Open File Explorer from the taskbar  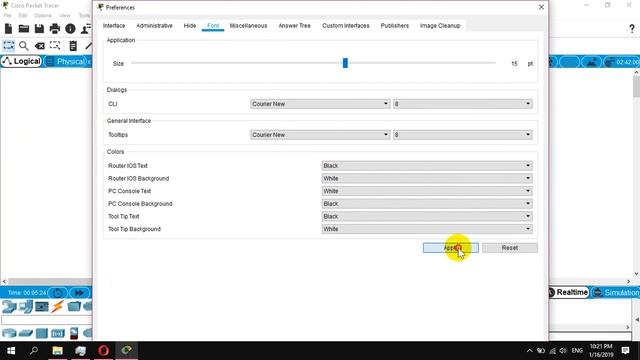click(57, 351)
